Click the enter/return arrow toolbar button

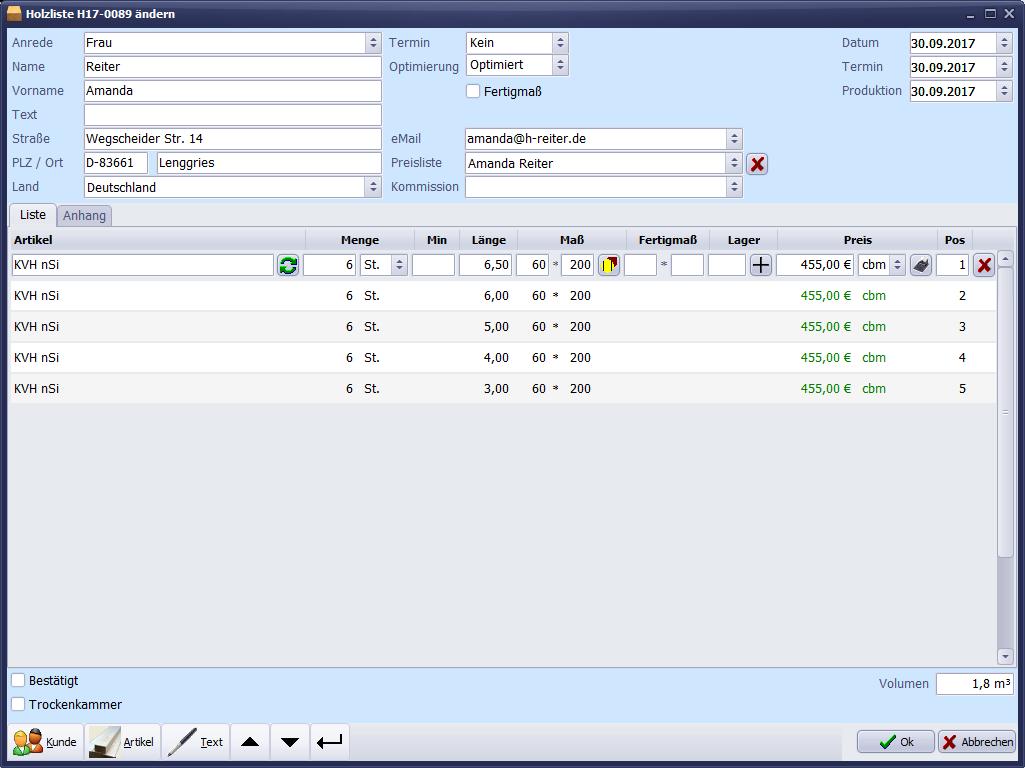click(329, 742)
